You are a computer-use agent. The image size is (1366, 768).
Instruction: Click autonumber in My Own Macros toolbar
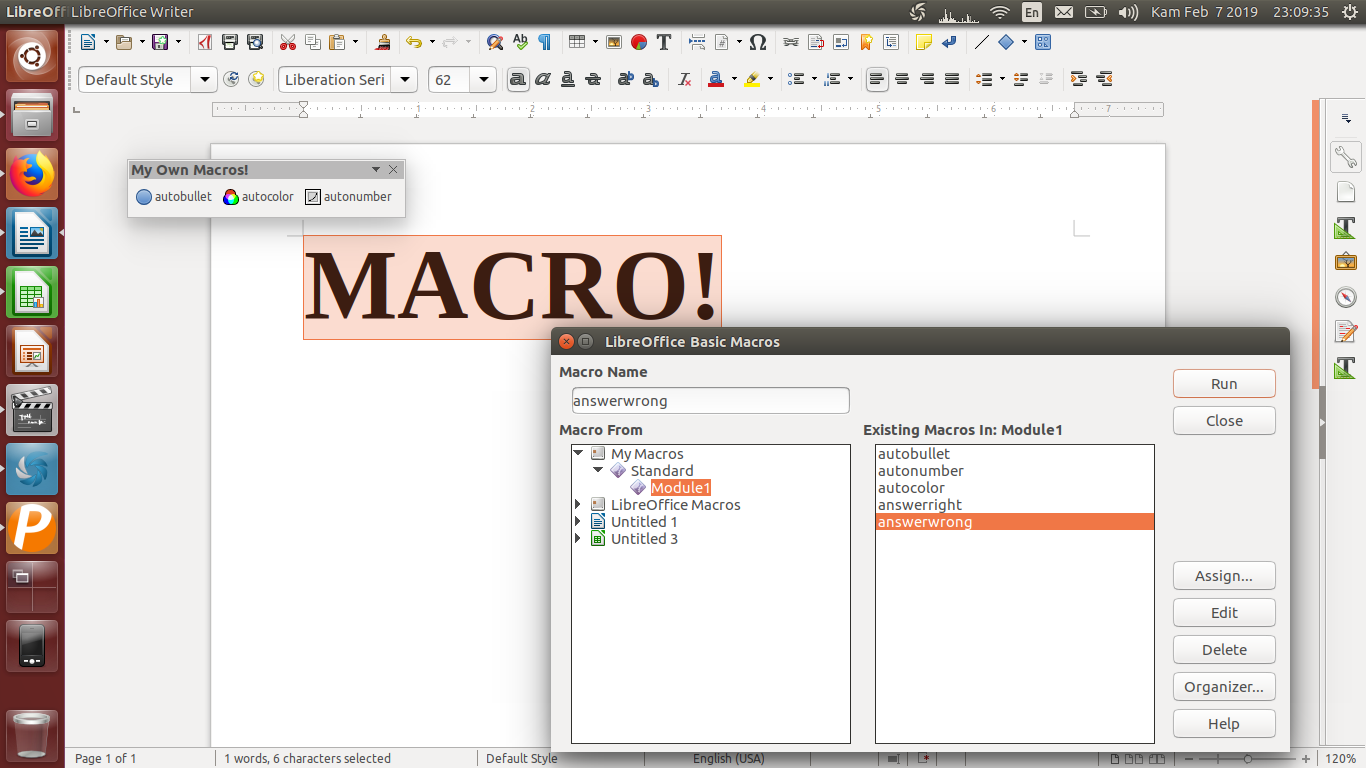(x=348, y=197)
